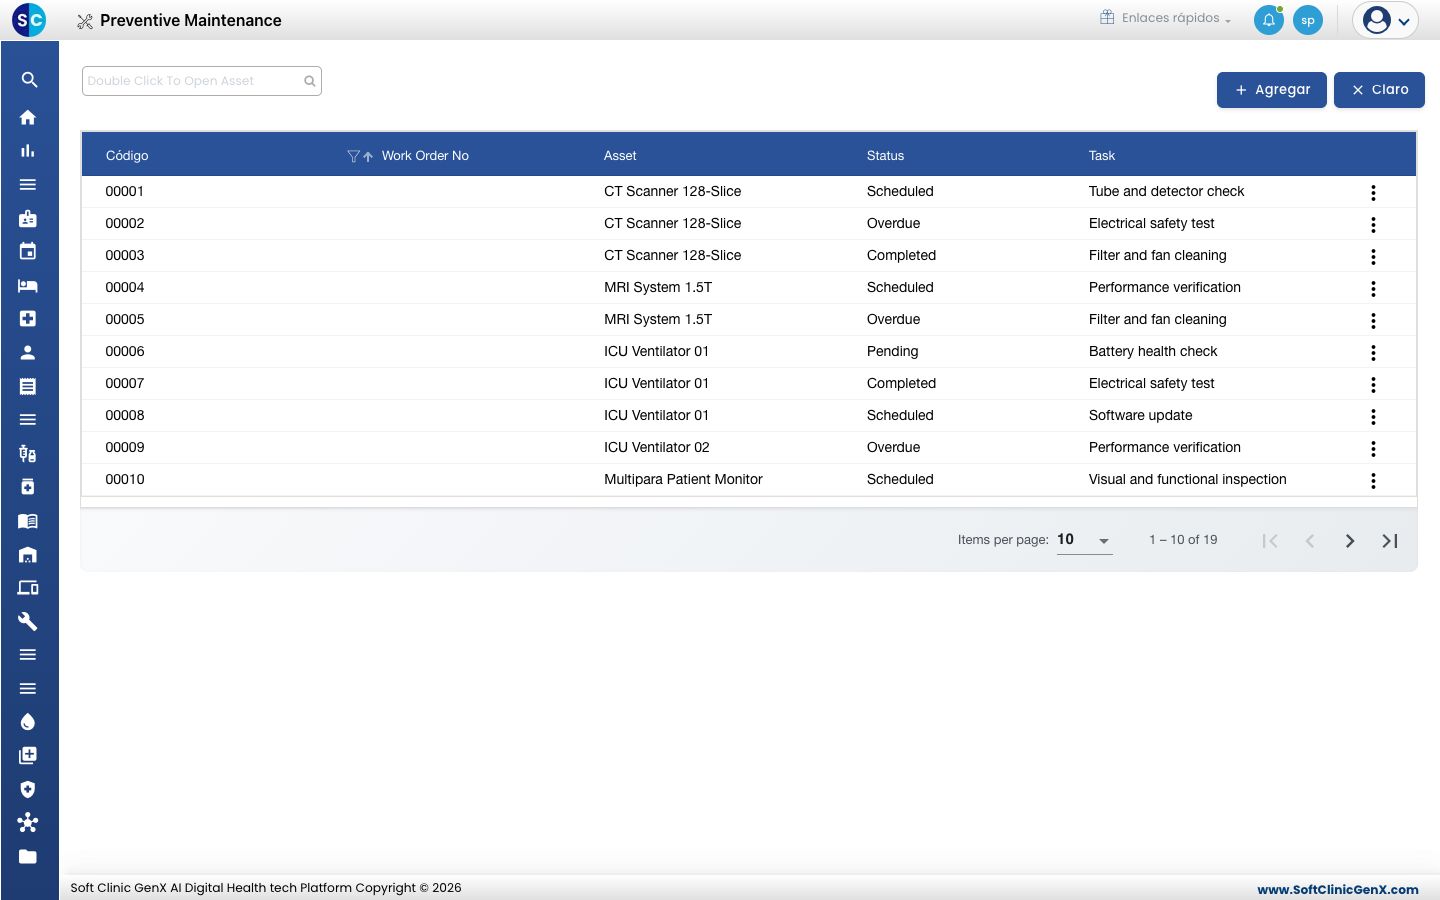Image resolution: width=1440 pixels, height=900 pixels.
Task: Open the blood drop sidebar icon
Action: tap(28, 722)
